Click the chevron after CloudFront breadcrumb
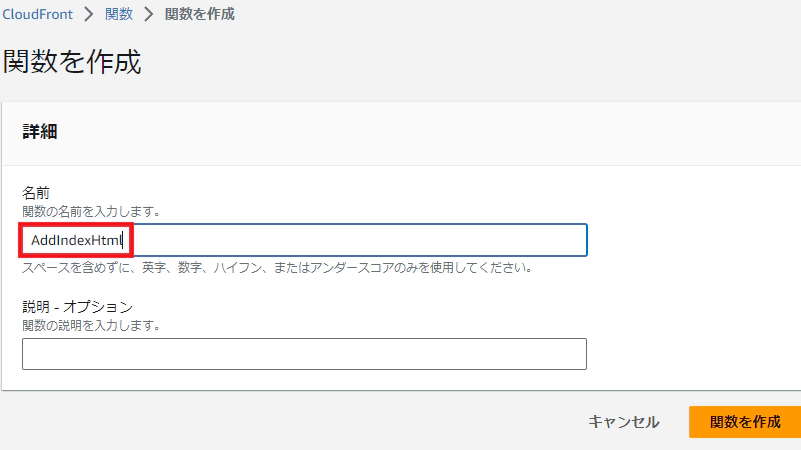Image resolution: width=801 pixels, height=450 pixels. (x=88, y=15)
